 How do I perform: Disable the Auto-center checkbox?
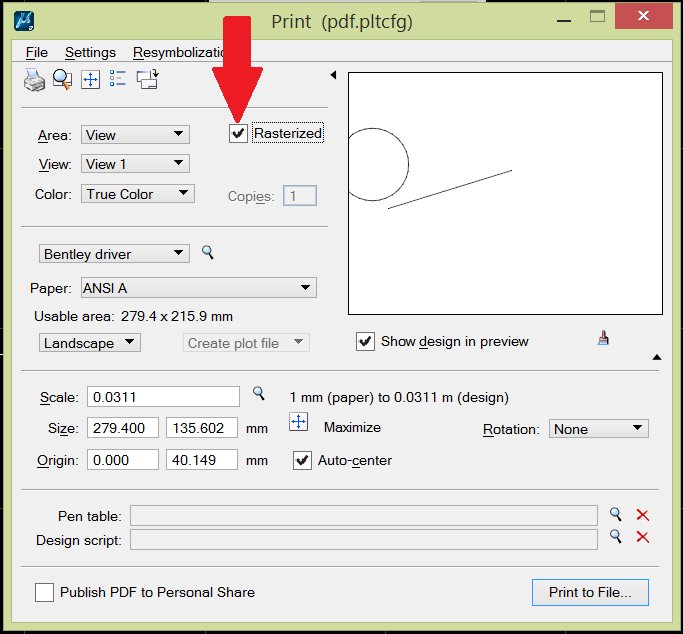(302, 460)
